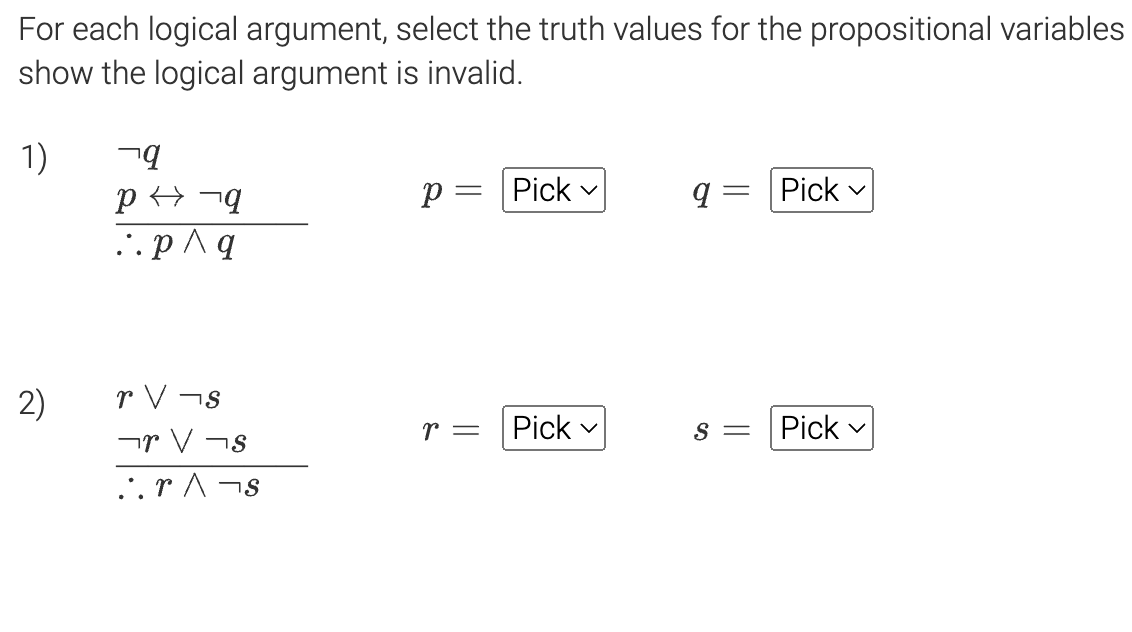Open the Pick dropdown for variable s
Viewport: 1132px width, 632px height.
tap(821, 428)
